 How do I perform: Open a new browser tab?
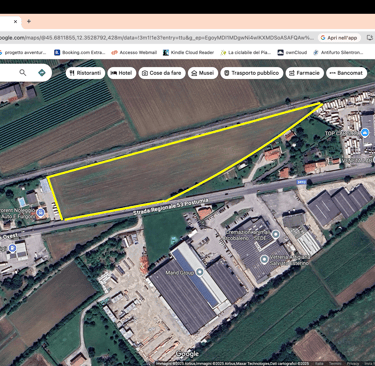pyautogui.click(x=29, y=21)
